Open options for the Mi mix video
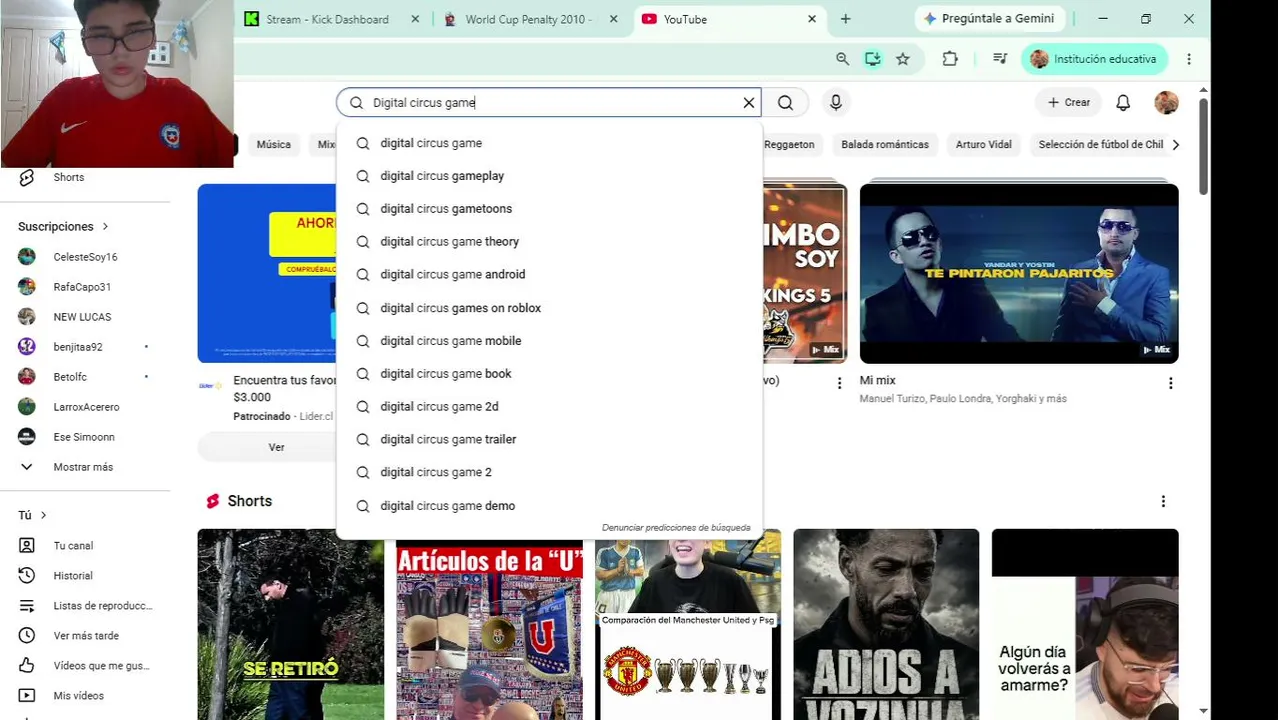The height and width of the screenshot is (720, 1278). (1170, 383)
